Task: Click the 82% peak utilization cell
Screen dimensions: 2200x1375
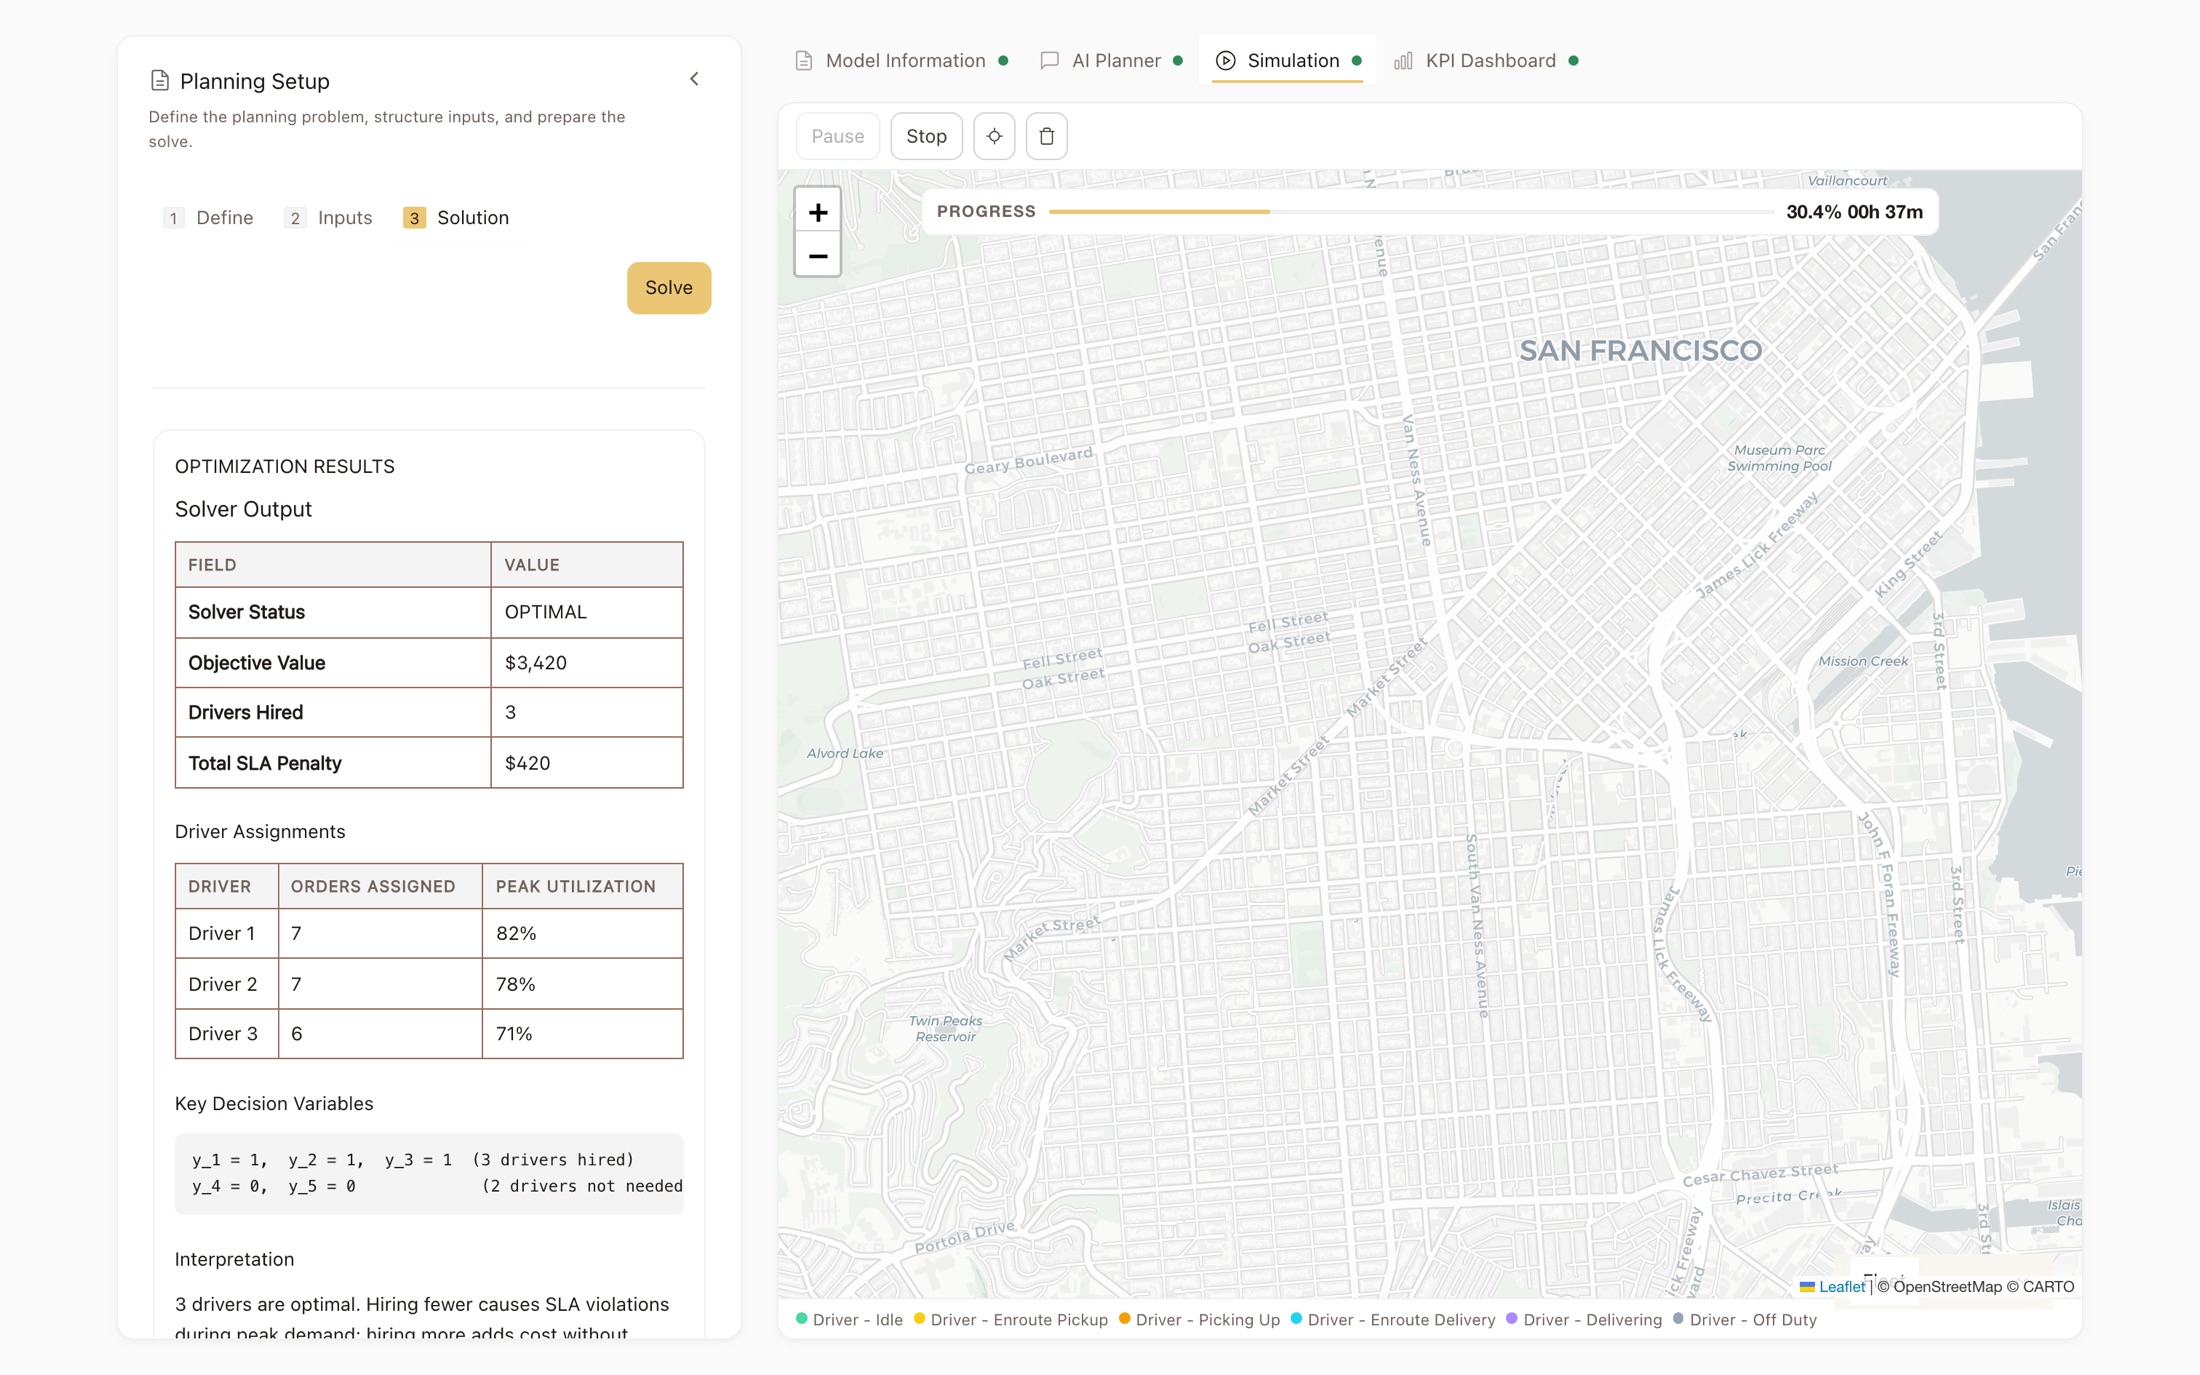Action: pyautogui.click(x=583, y=934)
